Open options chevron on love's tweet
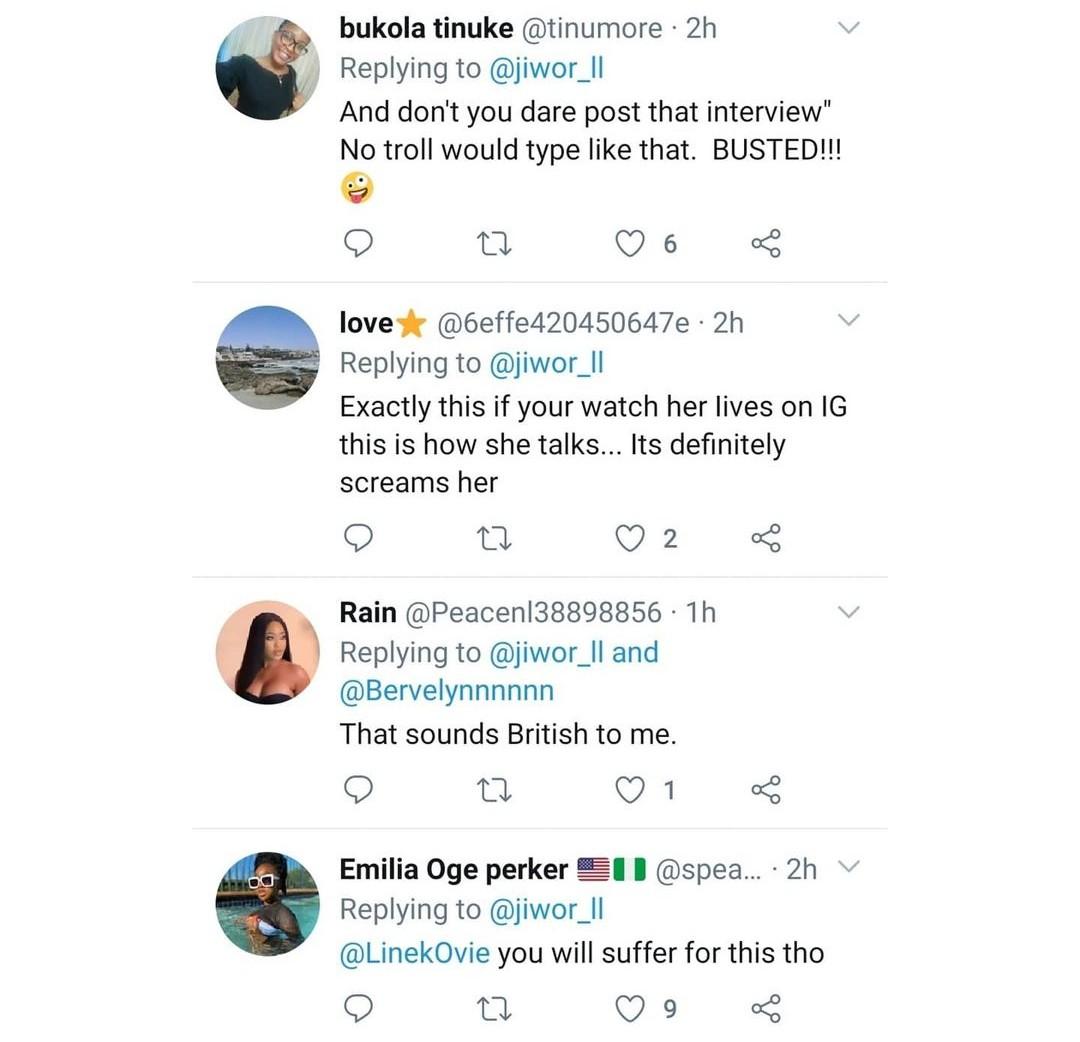The image size is (1080, 1042). (848, 322)
